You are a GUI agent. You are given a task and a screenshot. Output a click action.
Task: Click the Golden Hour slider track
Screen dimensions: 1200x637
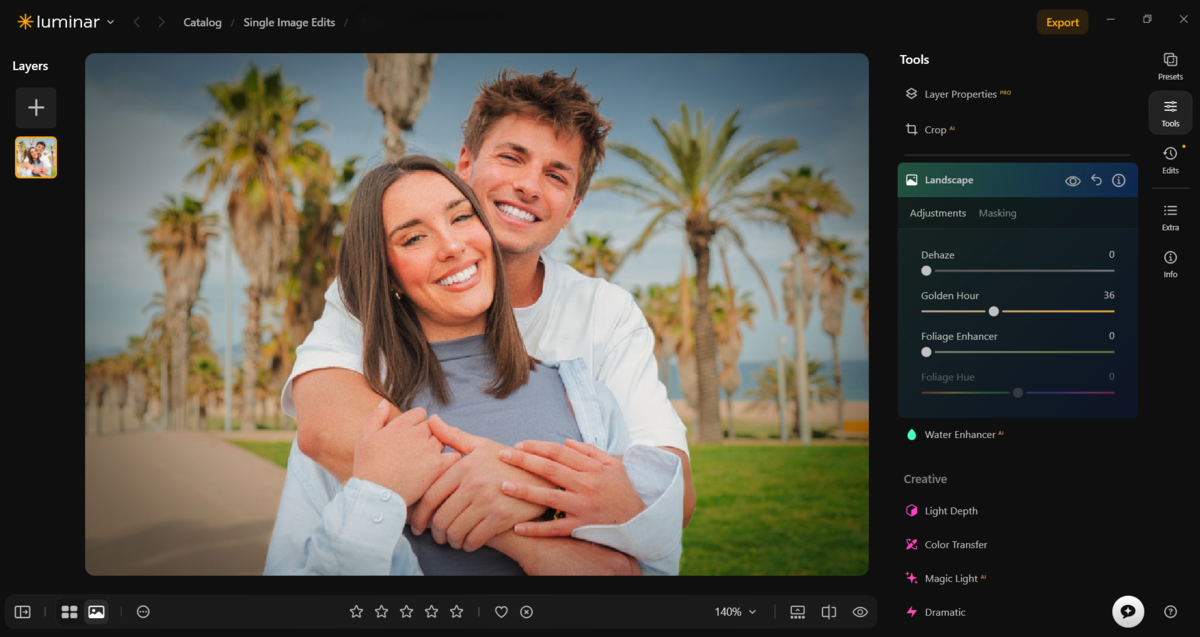[x=1018, y=311]
